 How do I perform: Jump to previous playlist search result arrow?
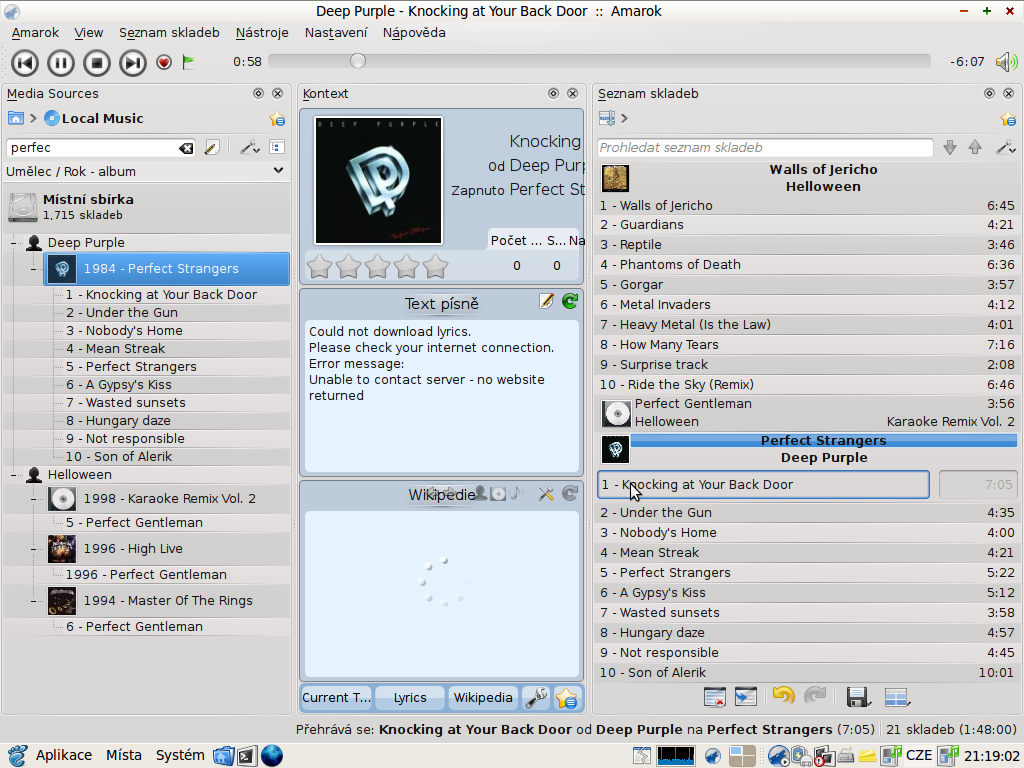[x=975, y=148]
